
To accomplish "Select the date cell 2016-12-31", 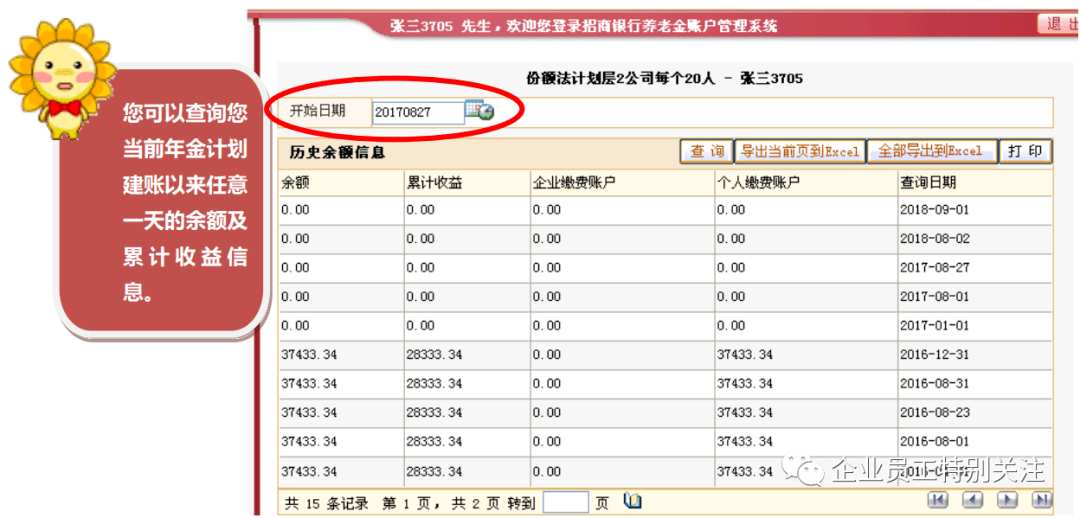I will pyautogui.click(x=934, y=355).
